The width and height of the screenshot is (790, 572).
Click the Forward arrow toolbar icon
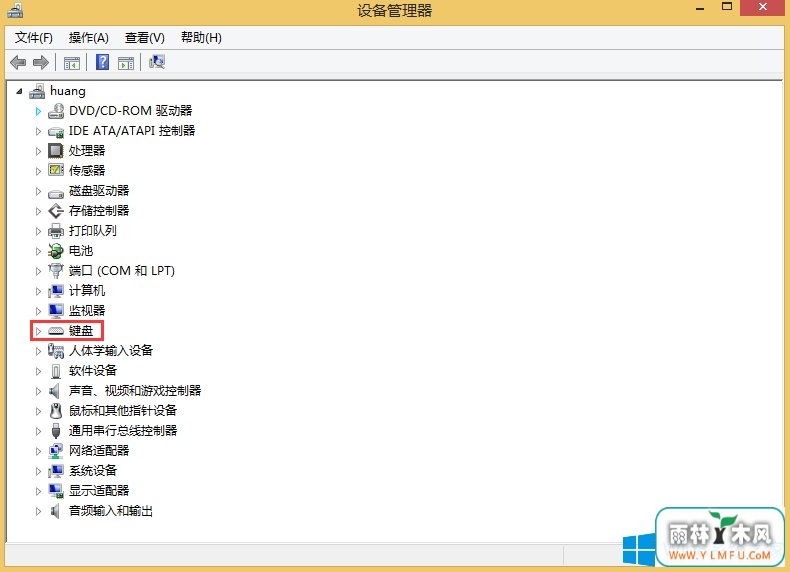41,62
